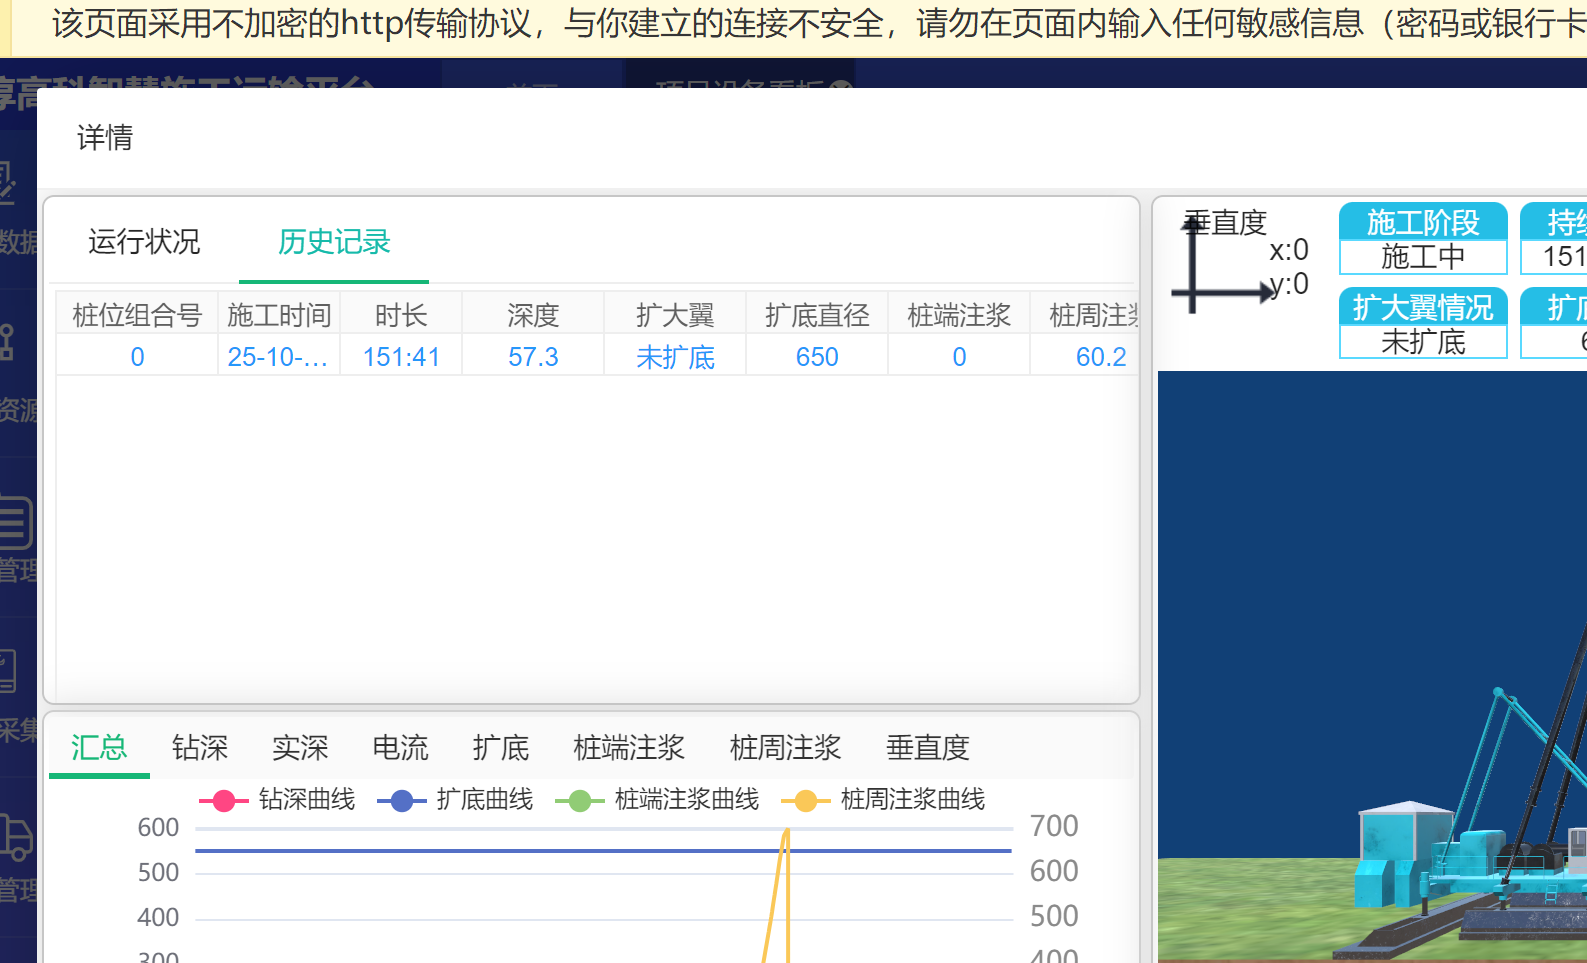
Task: Click the truck icon in left sidebar
Action: tap(17, 838)
